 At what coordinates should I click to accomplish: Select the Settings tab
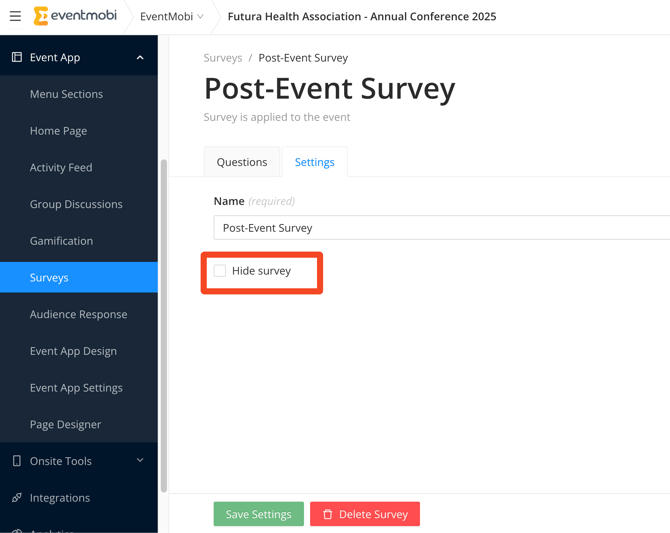[x=314, y=162]
